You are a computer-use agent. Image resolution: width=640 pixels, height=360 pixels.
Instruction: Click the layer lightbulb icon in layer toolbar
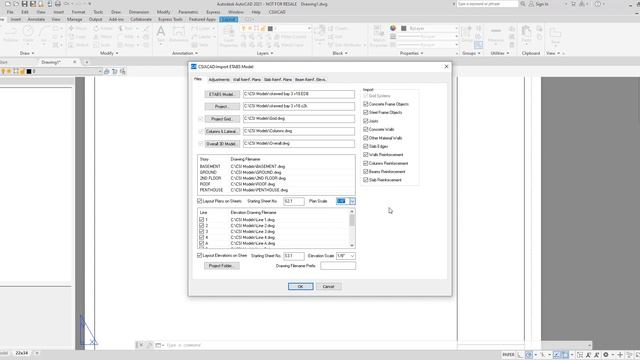coord(3,71)
